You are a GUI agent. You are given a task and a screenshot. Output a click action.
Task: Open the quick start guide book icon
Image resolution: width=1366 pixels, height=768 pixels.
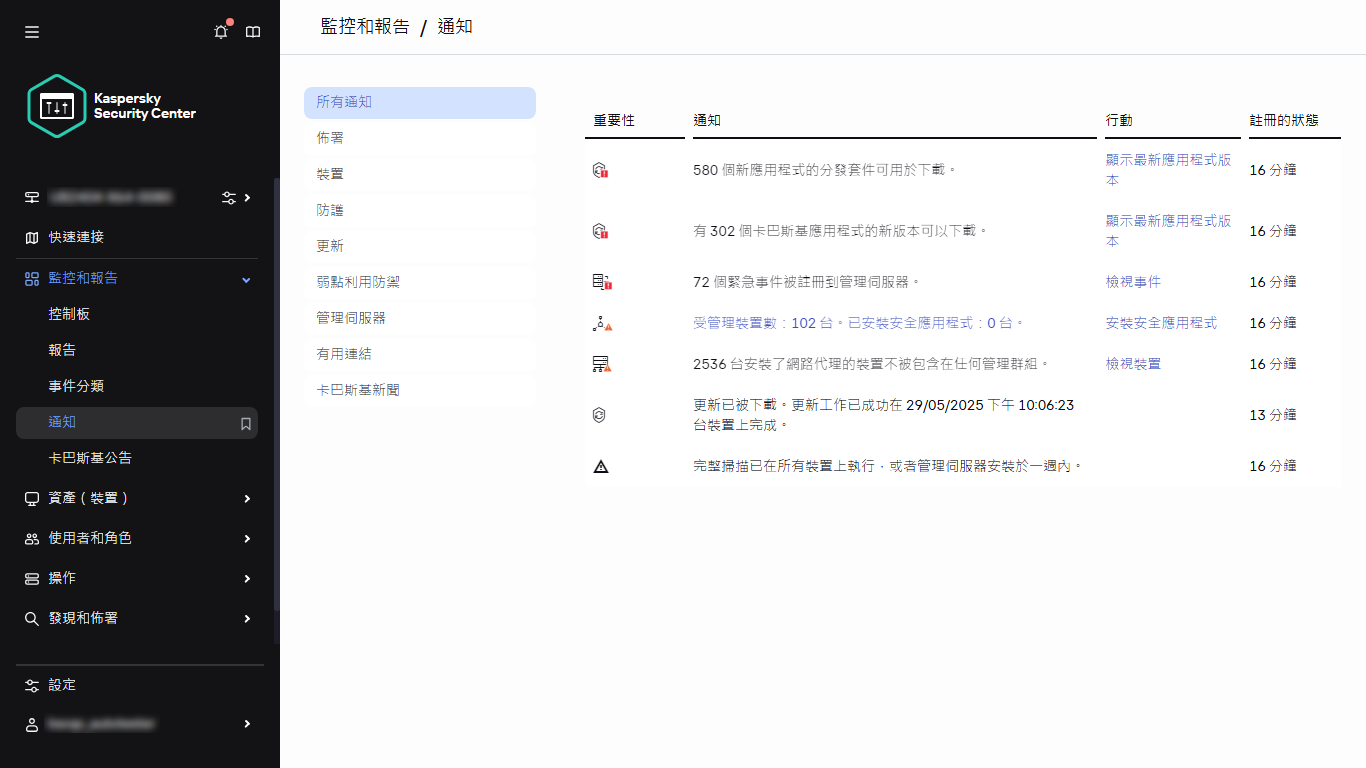click(253, 31)
